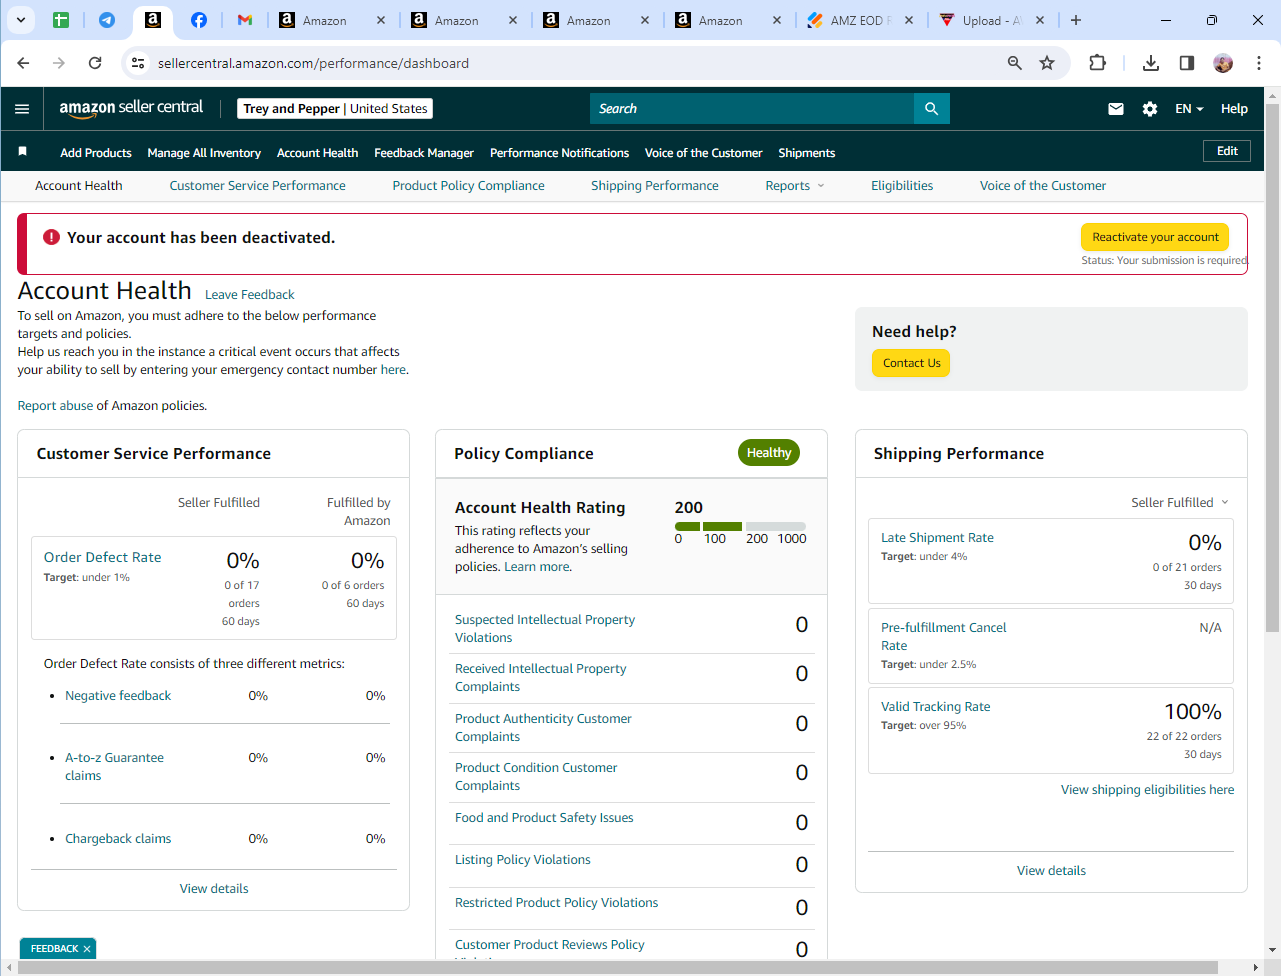Select the Product Policy Compliance sub-tab
This screenshot has width=1281, height=976.
(x=469, y=186)
